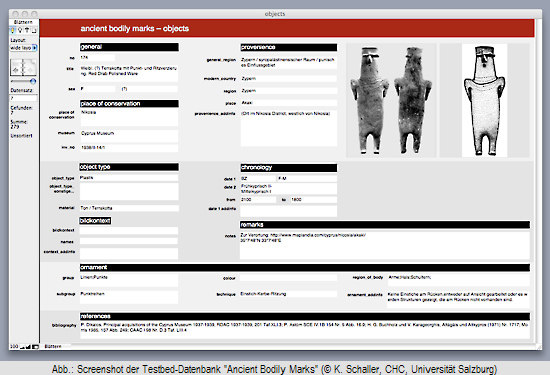Click museum field Cyprus Museum
The height and width of the screenshot is (375, 550).
point(129,136)
